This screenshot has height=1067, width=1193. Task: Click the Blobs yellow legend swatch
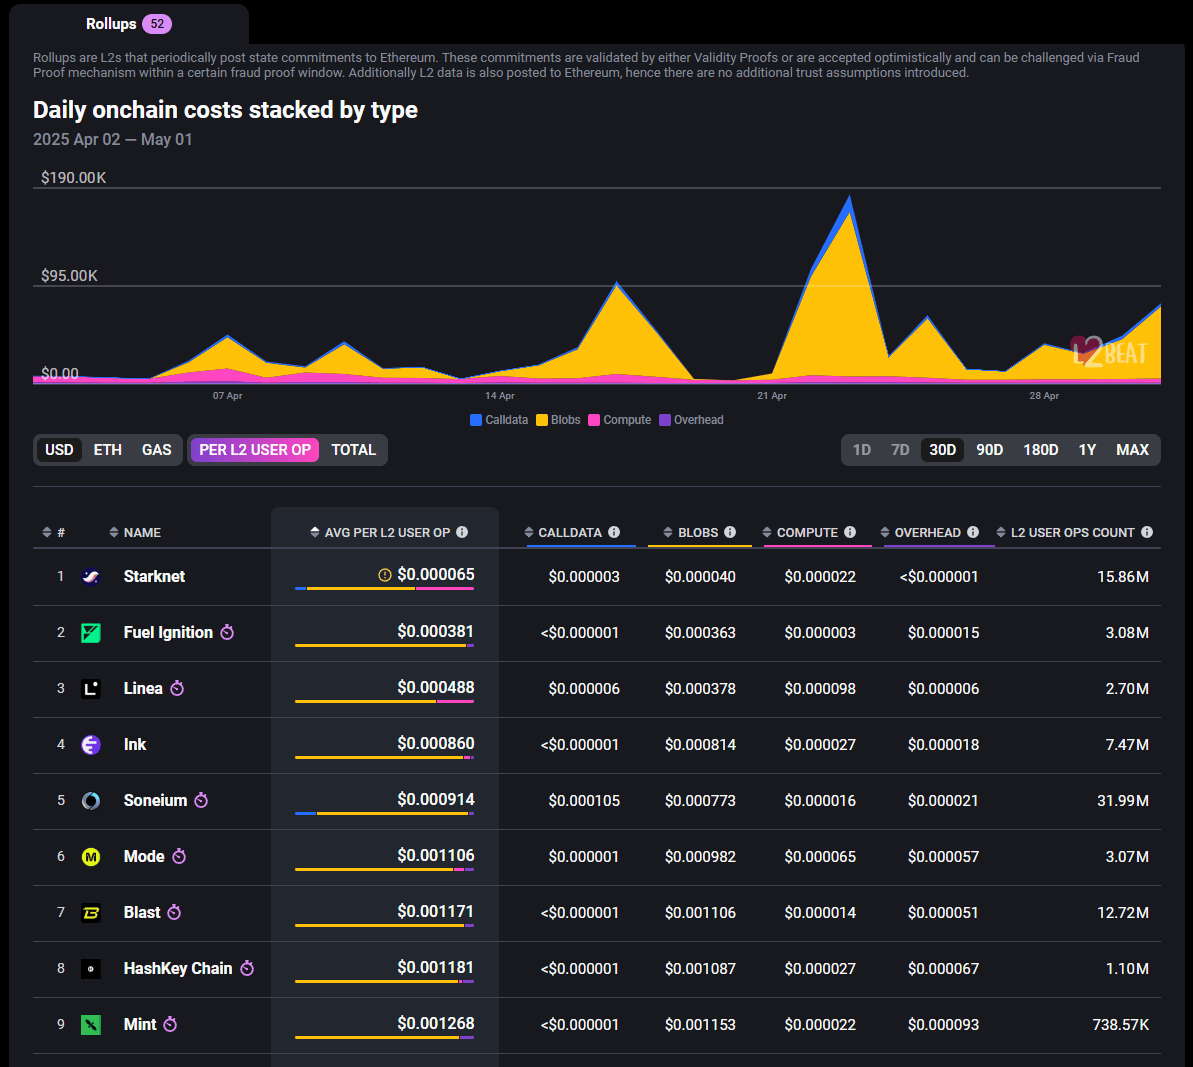[542, 420]
